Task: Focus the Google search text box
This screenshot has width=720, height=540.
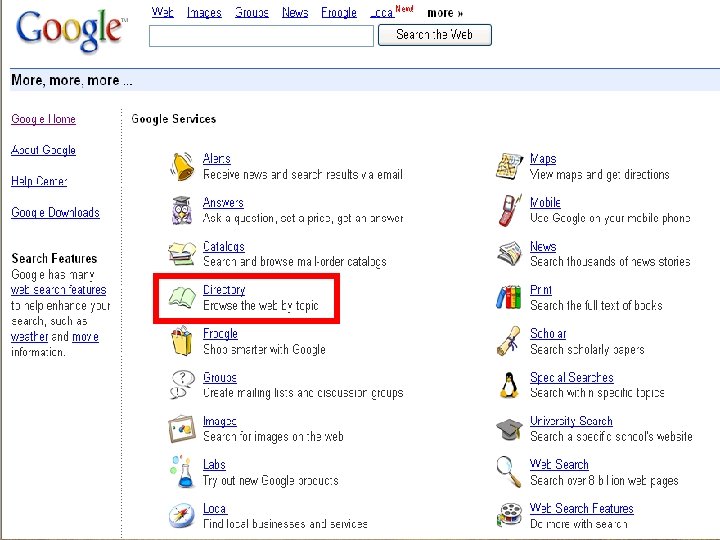Action: click(261, 36)
